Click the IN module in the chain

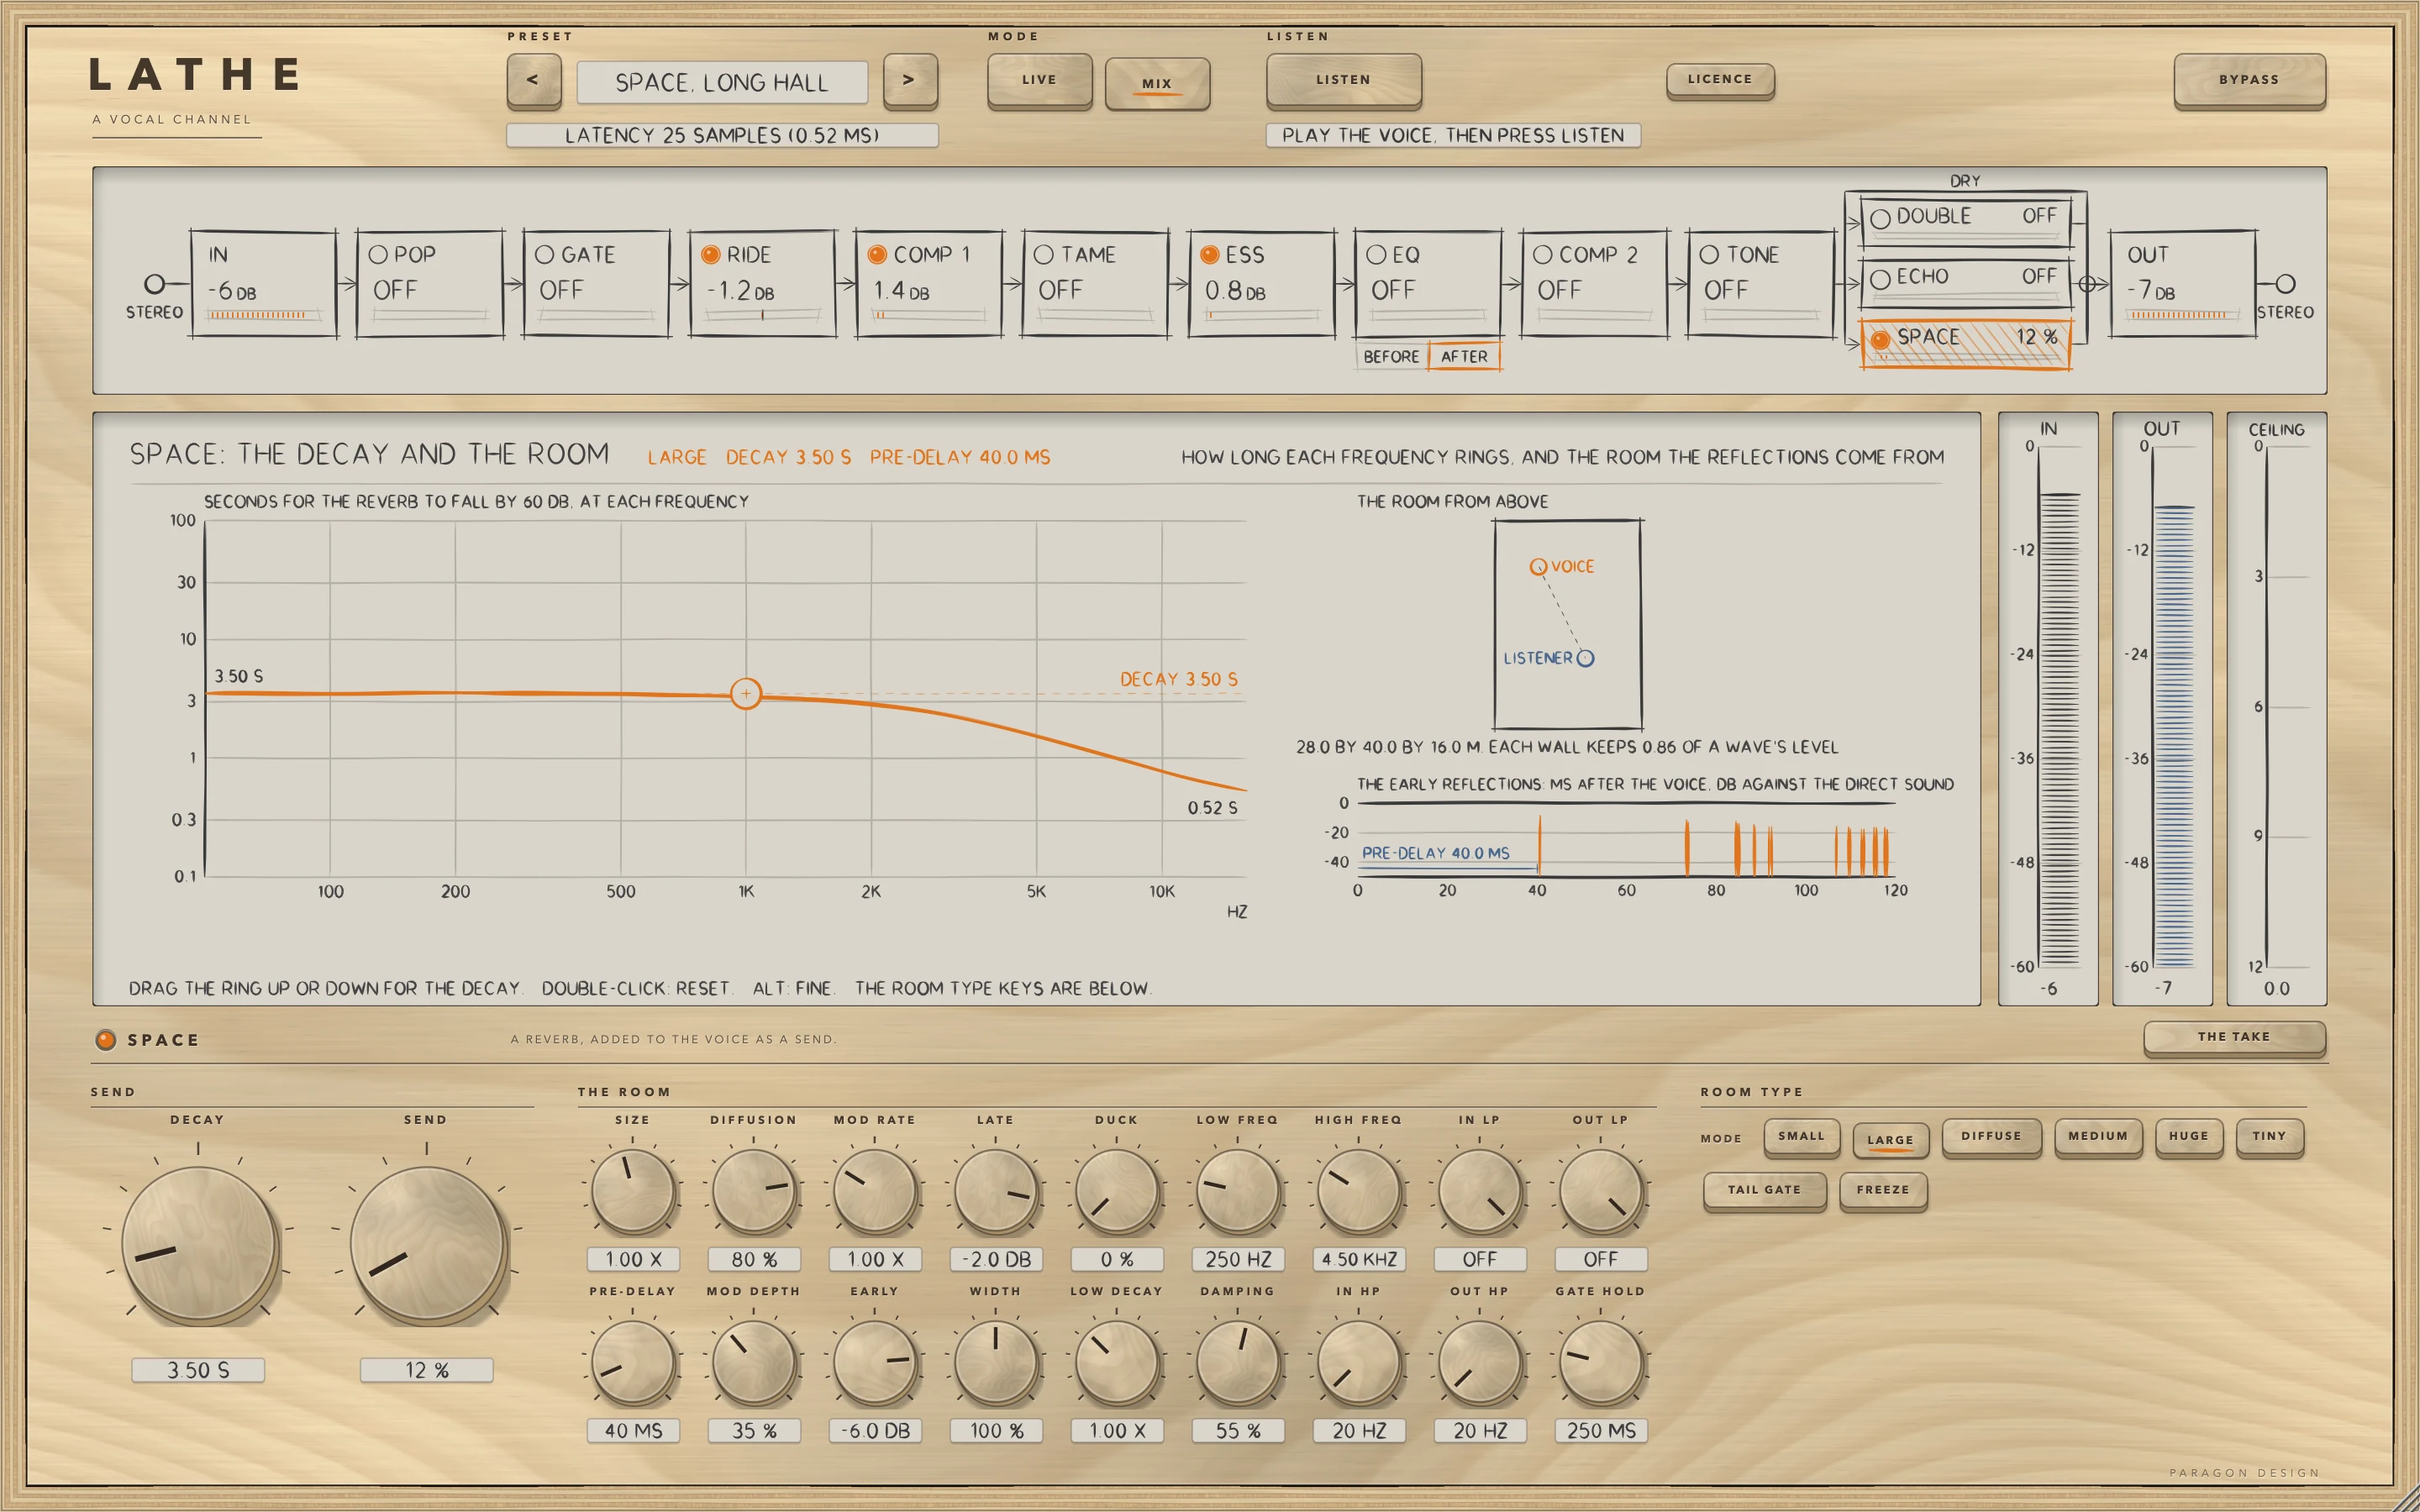pyautogui.click(x=264, y=285)
